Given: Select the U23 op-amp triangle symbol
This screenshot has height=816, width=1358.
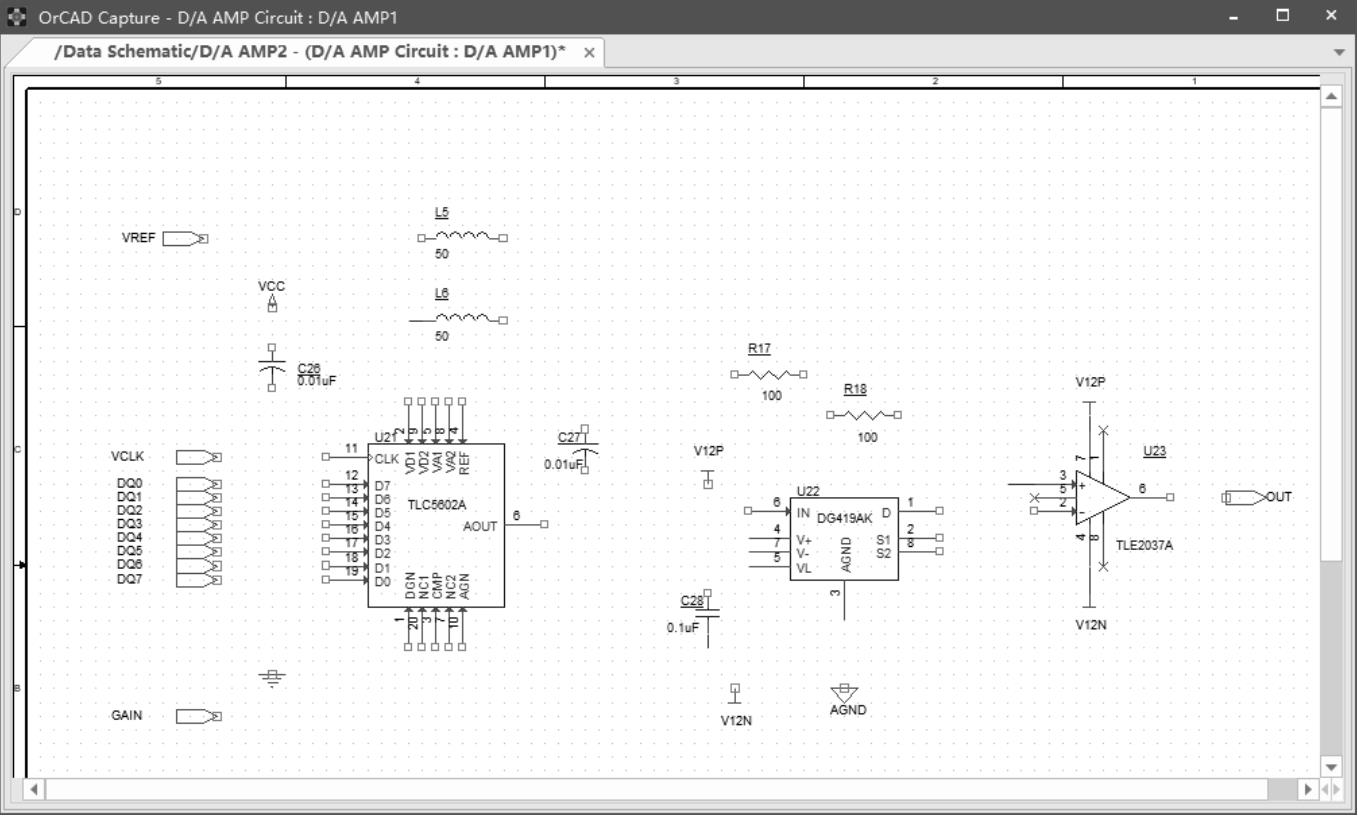Looking at the screenshot, I should click(x=1102, y=497).
